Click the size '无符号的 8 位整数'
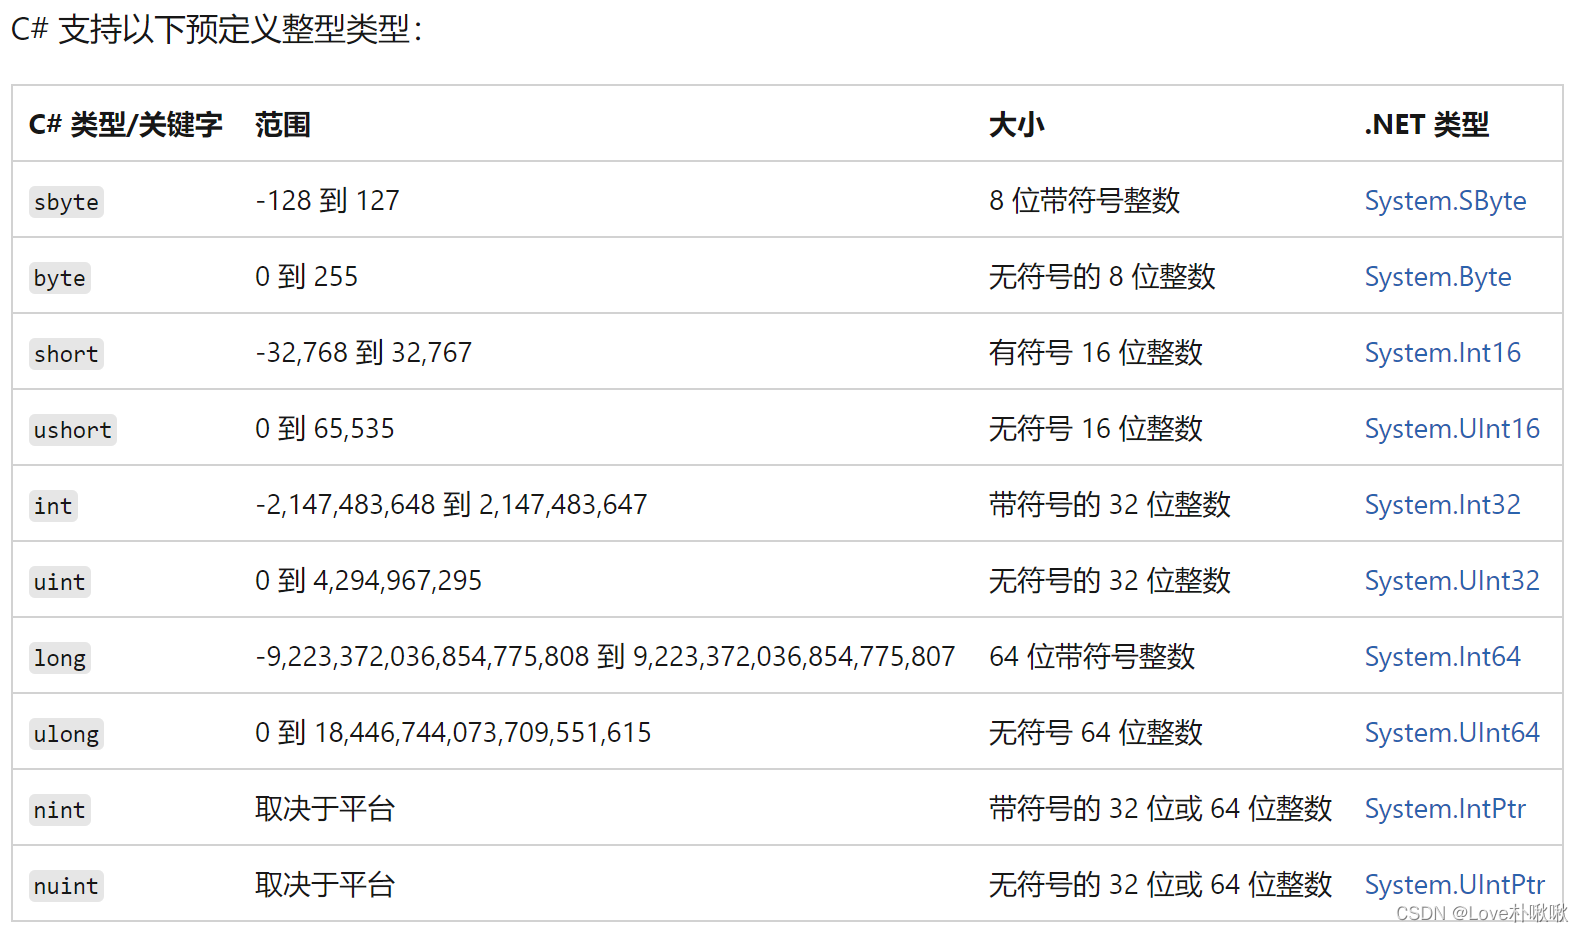 [x=1102, y=277]
